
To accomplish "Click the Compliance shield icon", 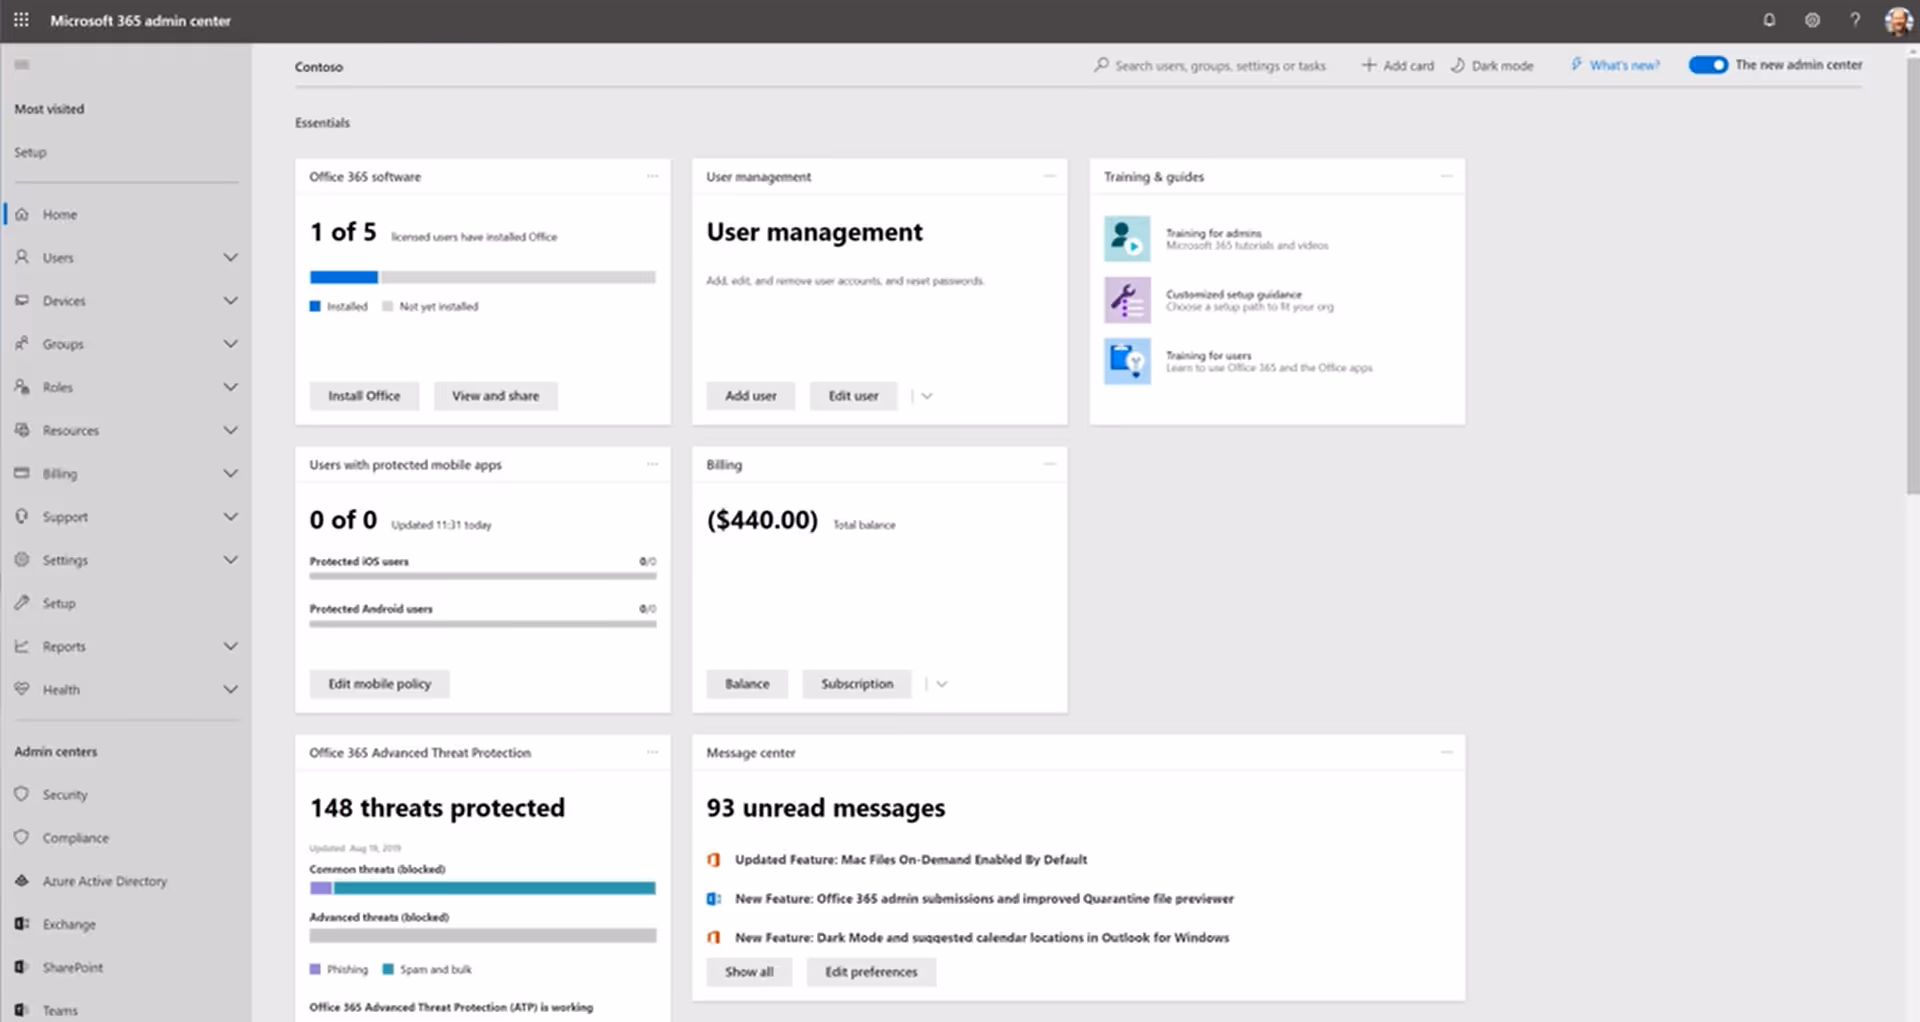I will [x=22, y=837].
